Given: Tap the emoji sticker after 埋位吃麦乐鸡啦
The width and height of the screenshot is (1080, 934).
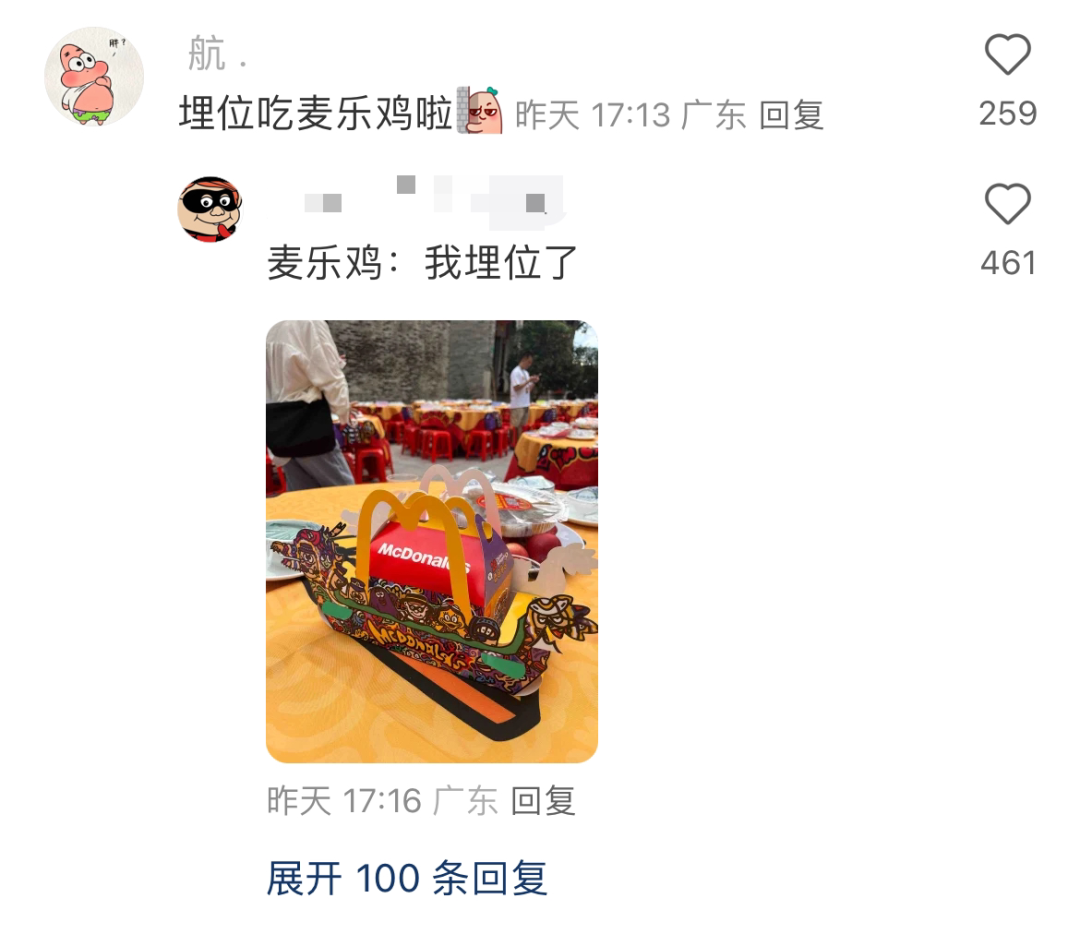Looking at the screenshot, I should (479, 110).
